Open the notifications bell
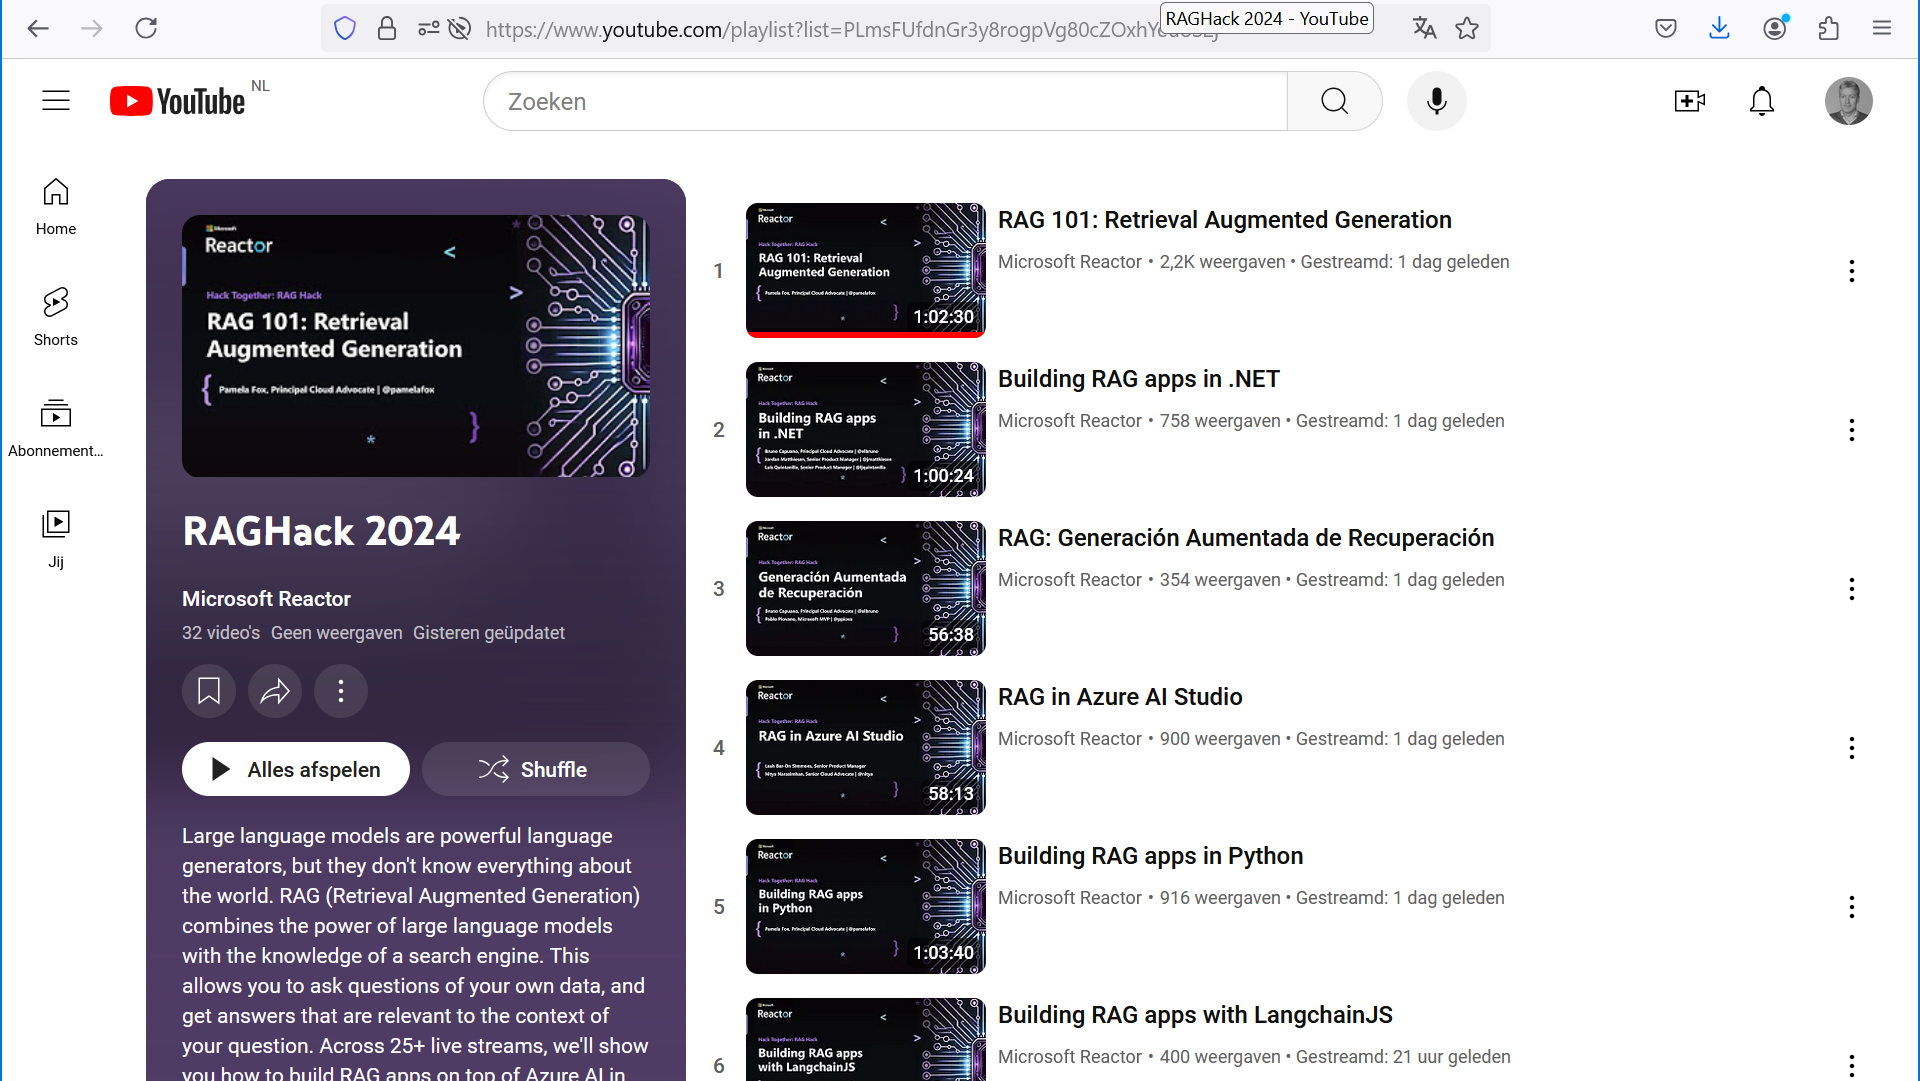 tap(1762, 101)
